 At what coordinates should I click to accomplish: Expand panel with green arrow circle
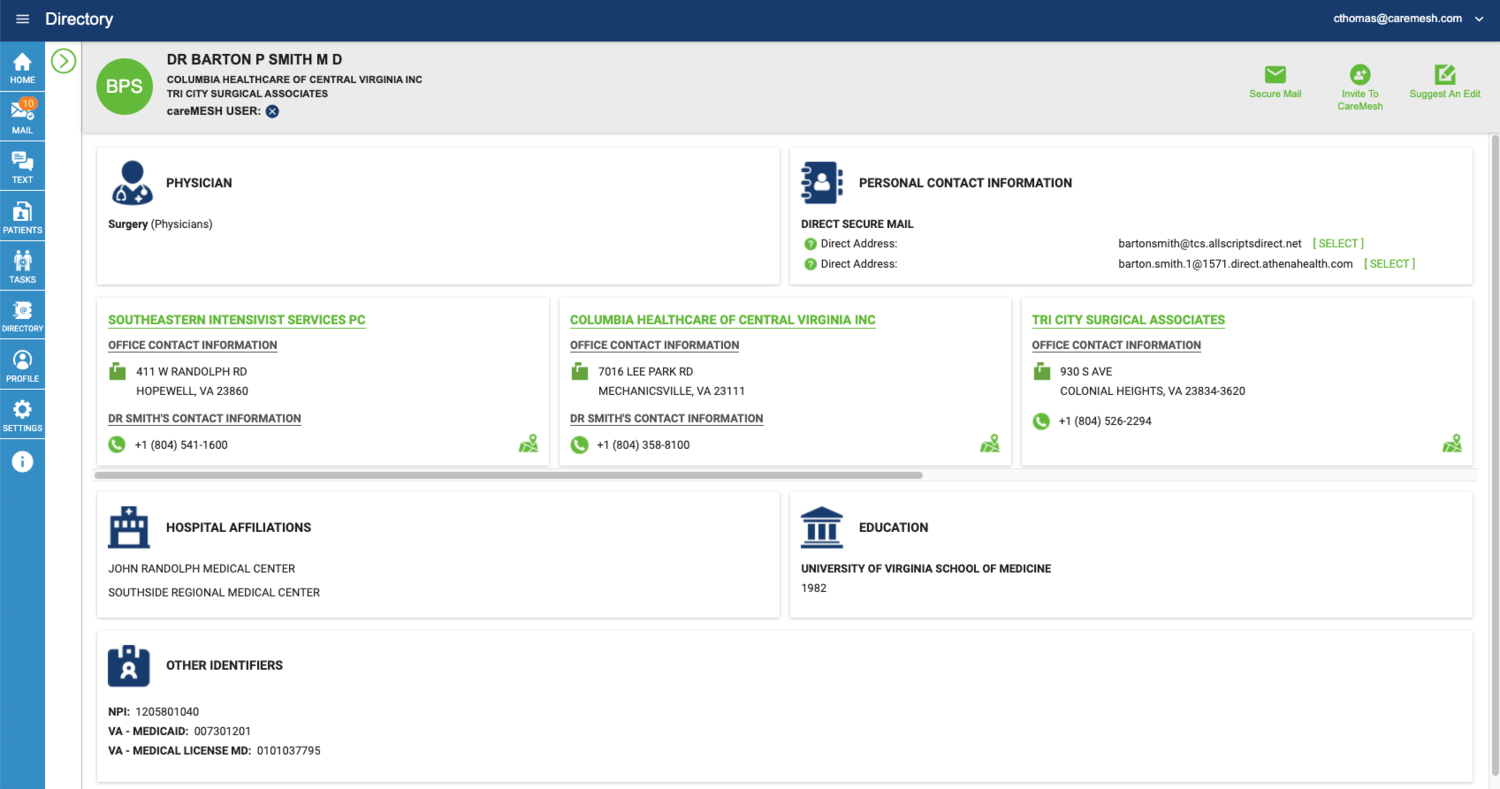tap(63, 61)
